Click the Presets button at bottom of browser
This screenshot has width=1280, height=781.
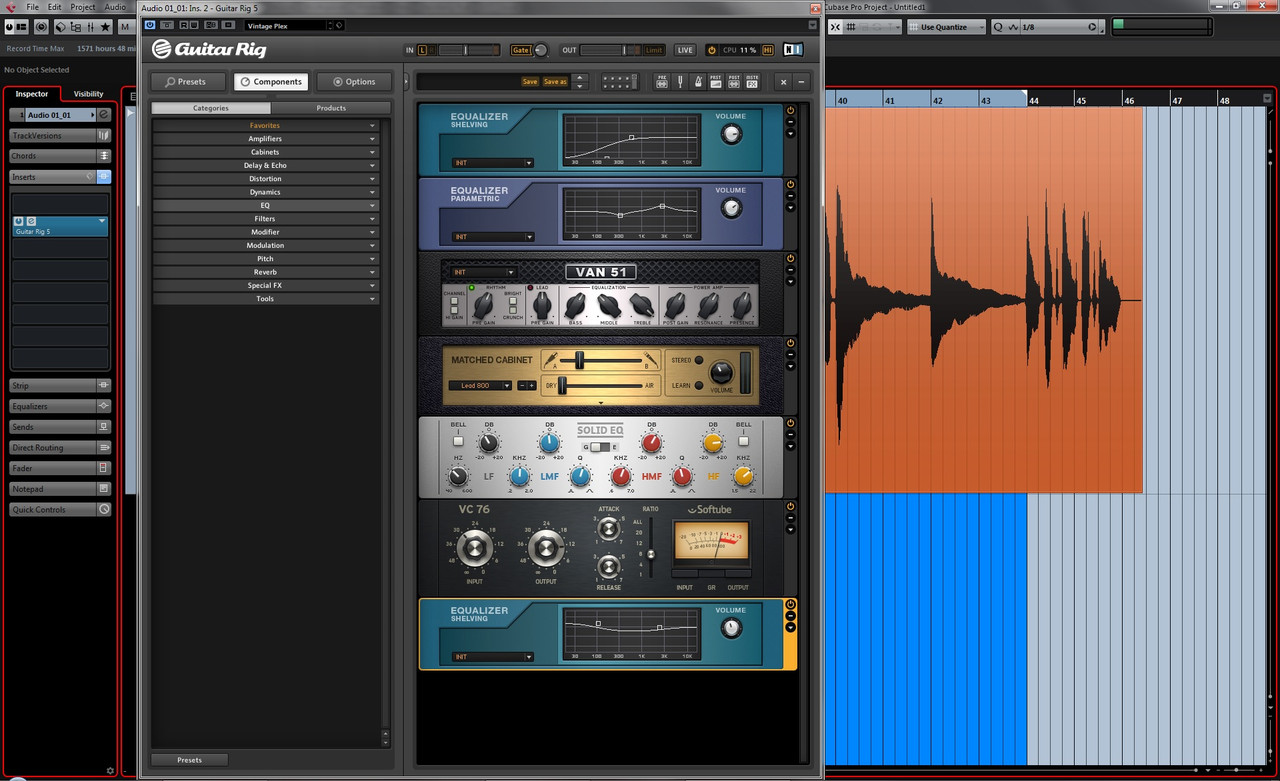[189, 760]
